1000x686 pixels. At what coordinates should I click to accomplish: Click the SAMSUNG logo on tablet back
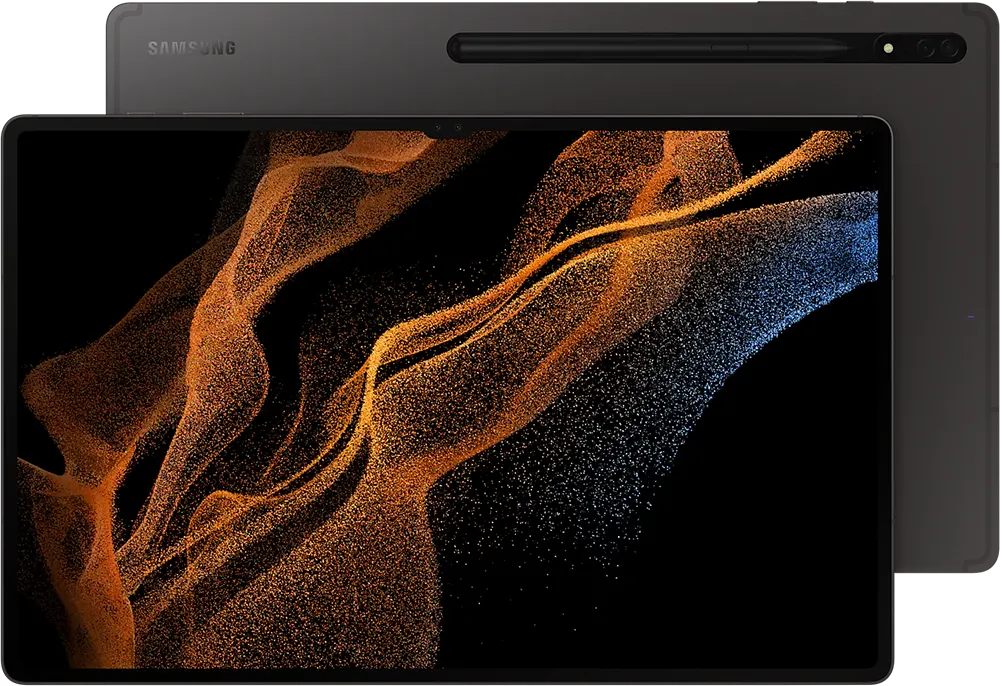click(191, 48)
